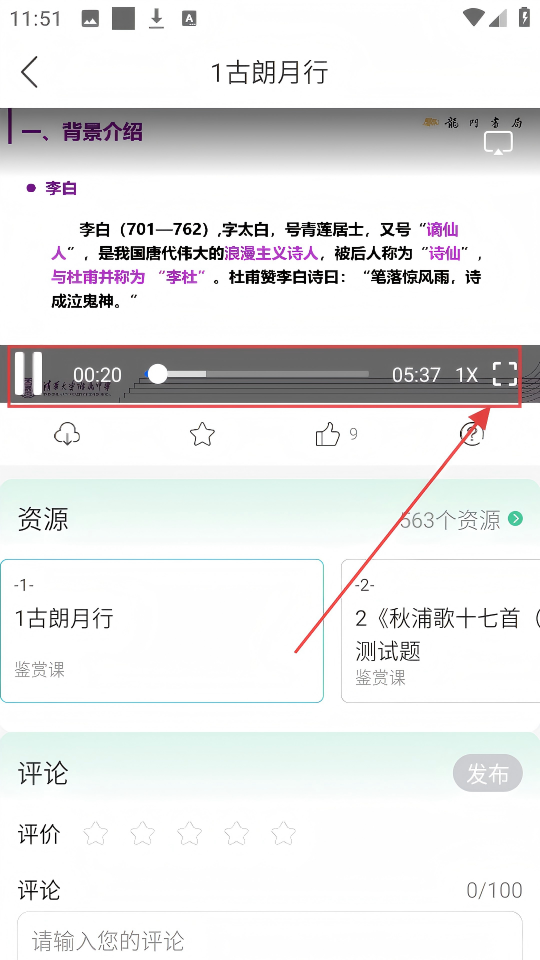Viewport: 540px width, 960px height.
Task: Like the lesson with thumbs-up
Action: point(328,435)
